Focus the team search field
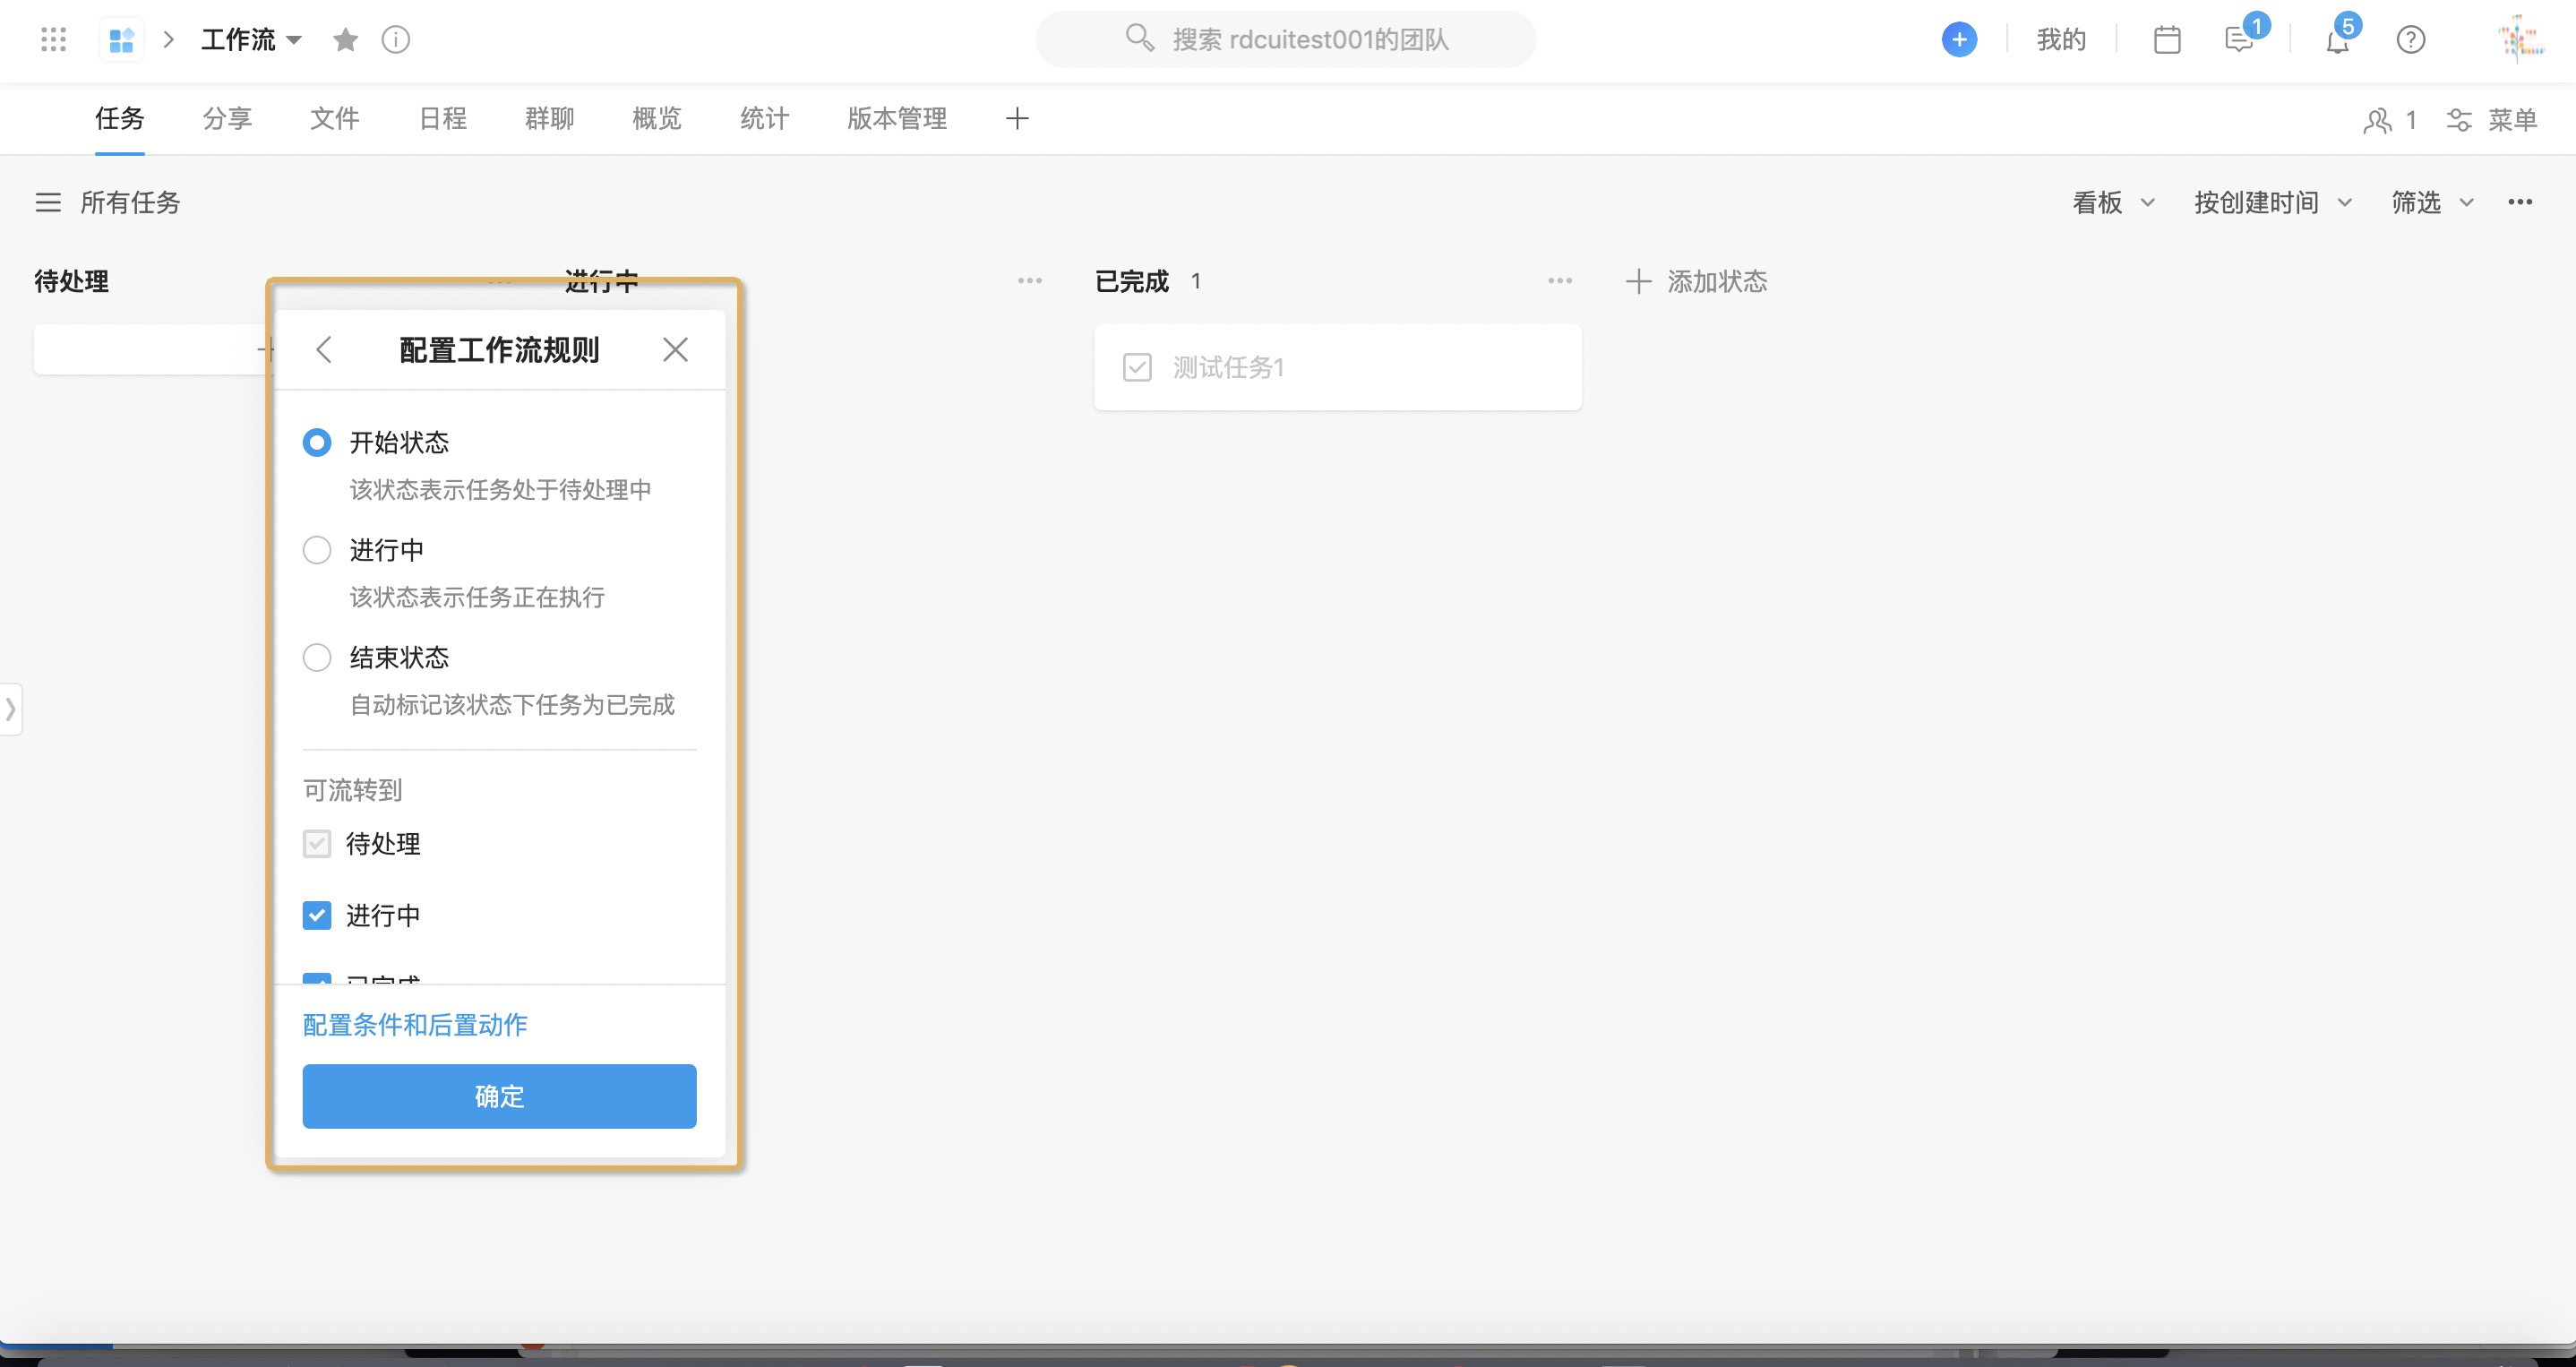Screen dimensions: 2576x1367 tap(1285, 39)
